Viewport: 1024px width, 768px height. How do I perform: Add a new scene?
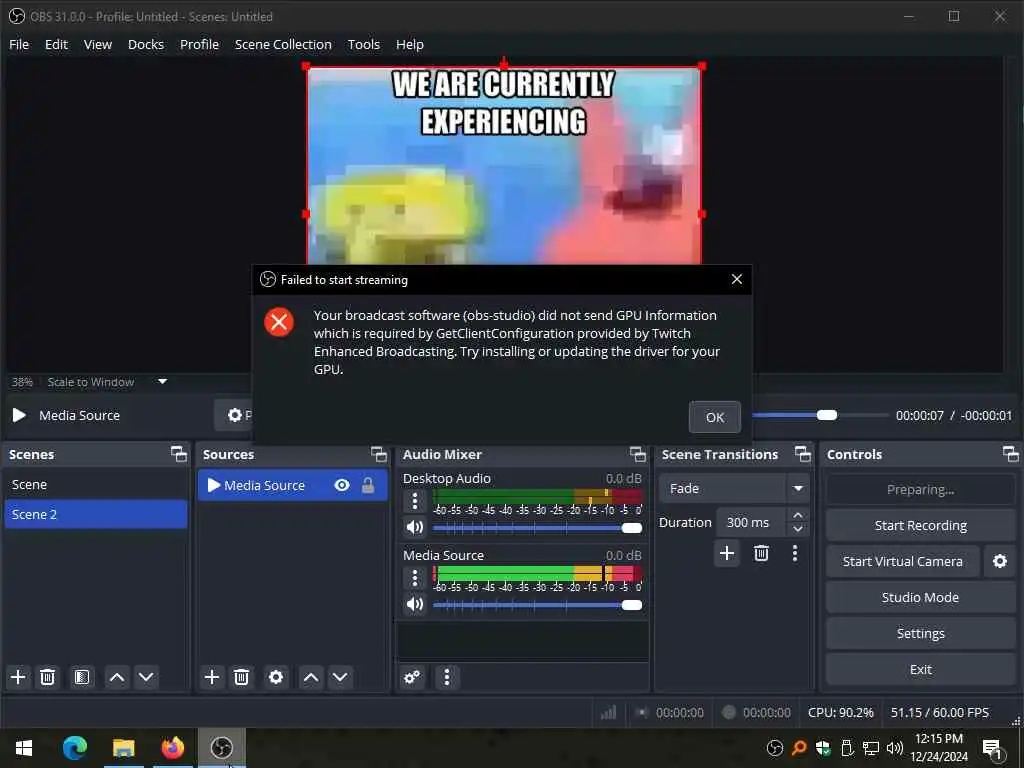18,677
